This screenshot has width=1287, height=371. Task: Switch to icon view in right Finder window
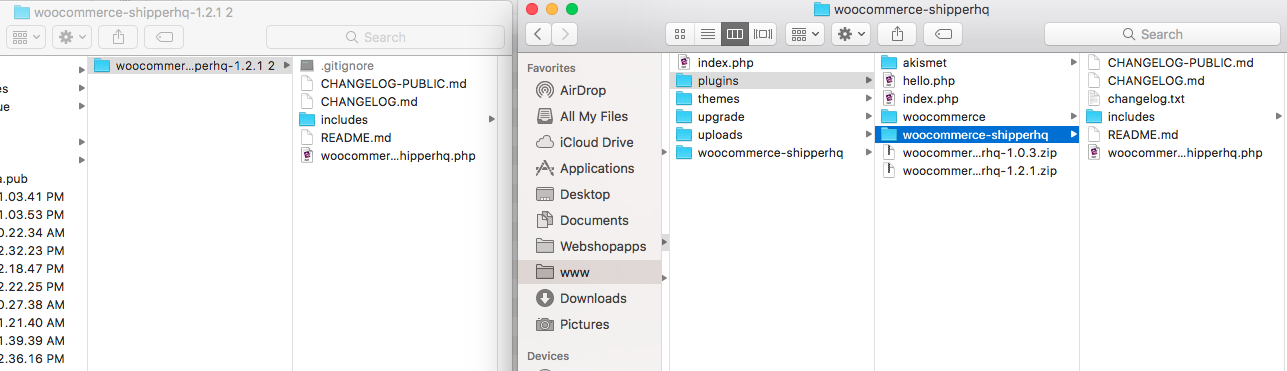pyautogui.click(x=680, y=34)
